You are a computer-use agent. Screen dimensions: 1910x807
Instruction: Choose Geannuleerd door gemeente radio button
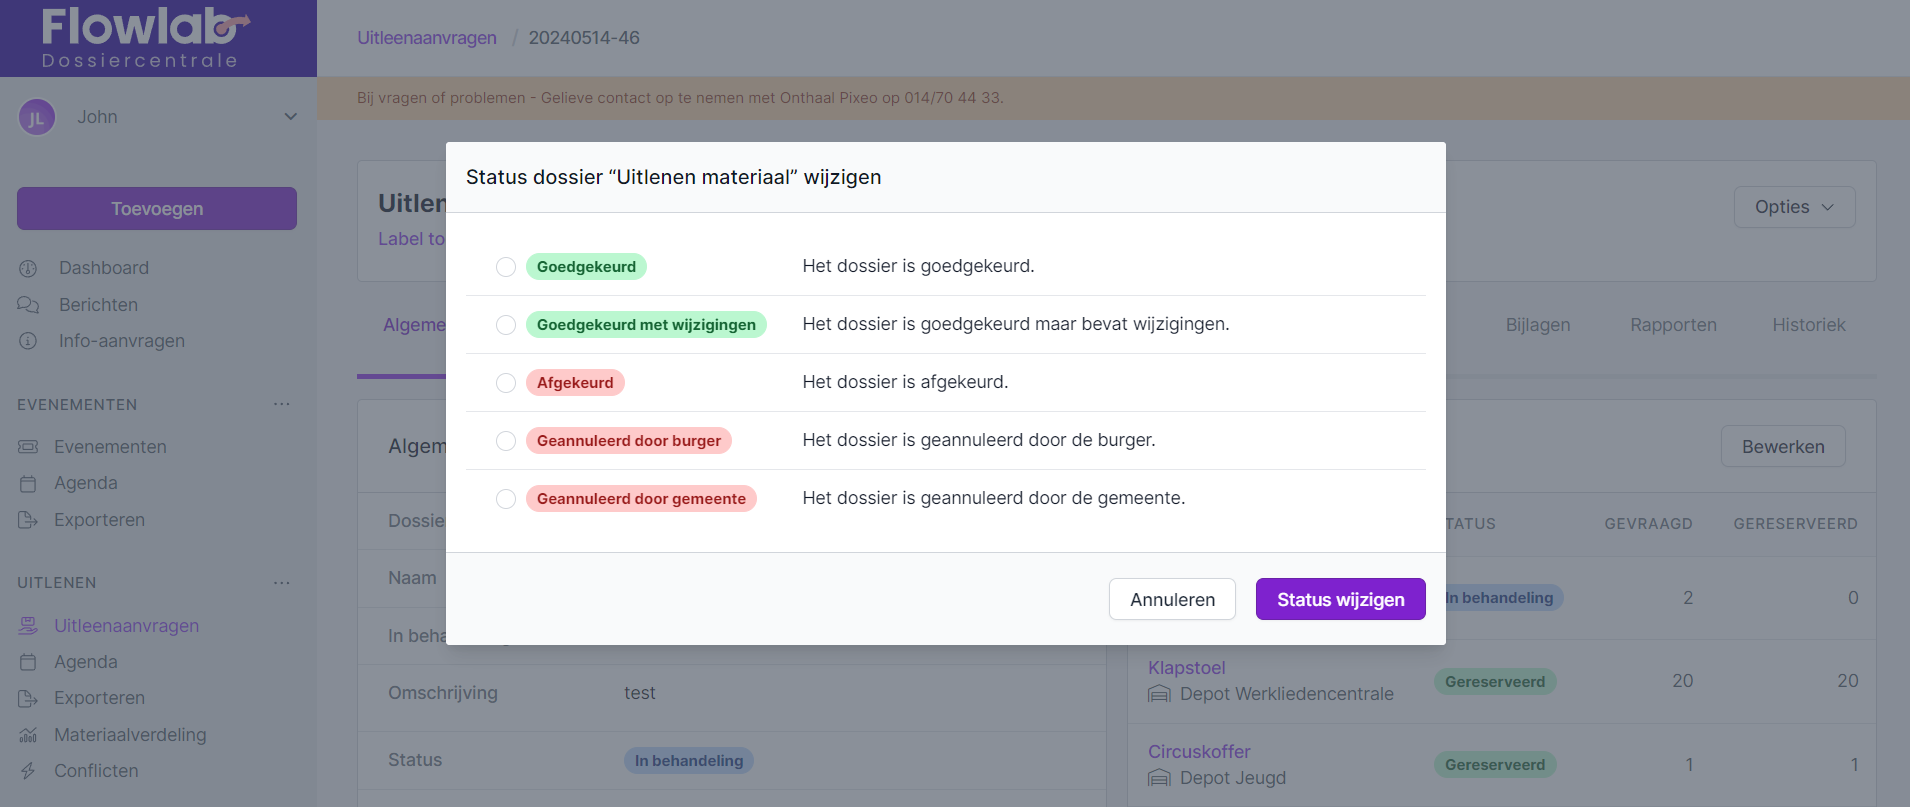(506, 499)
